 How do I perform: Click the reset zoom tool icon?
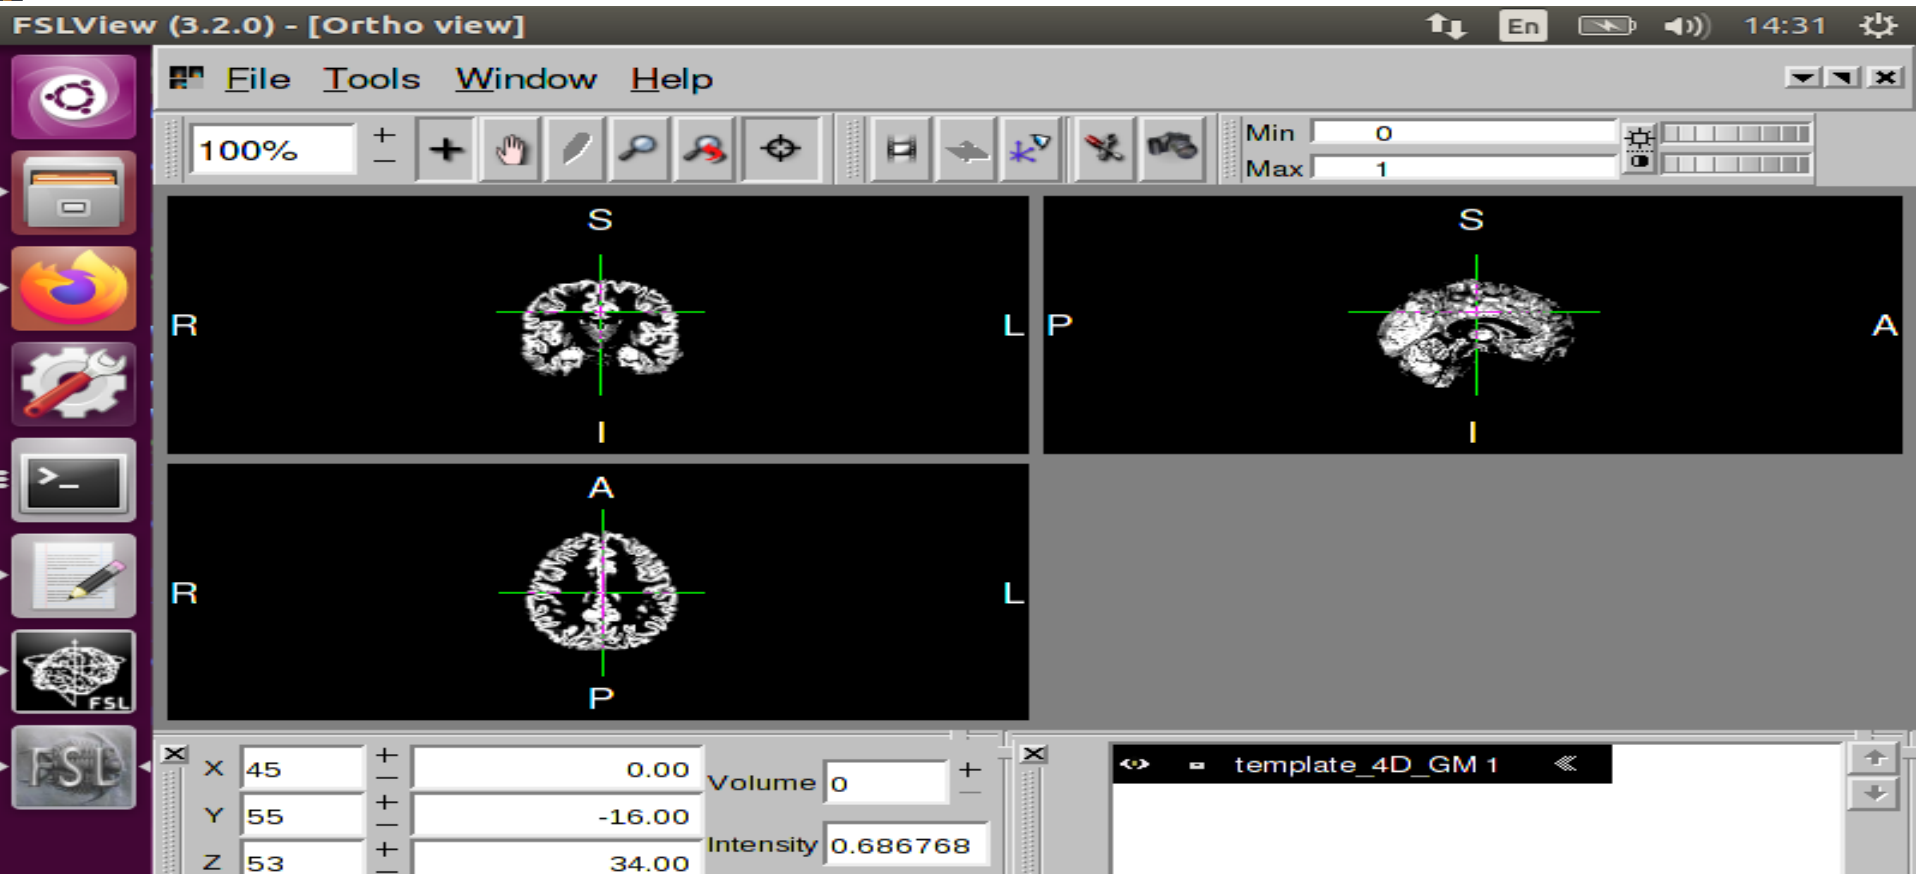click(705, 150)
